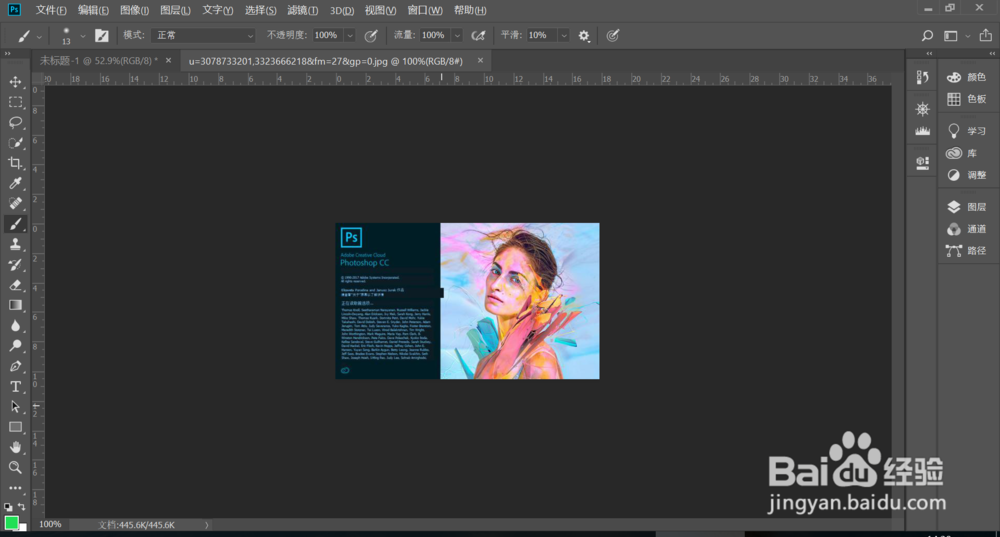The height and width of the screenshot is (537, 1000).
Task: Open the 色板 swatches panel
Action: pos(966,99)
